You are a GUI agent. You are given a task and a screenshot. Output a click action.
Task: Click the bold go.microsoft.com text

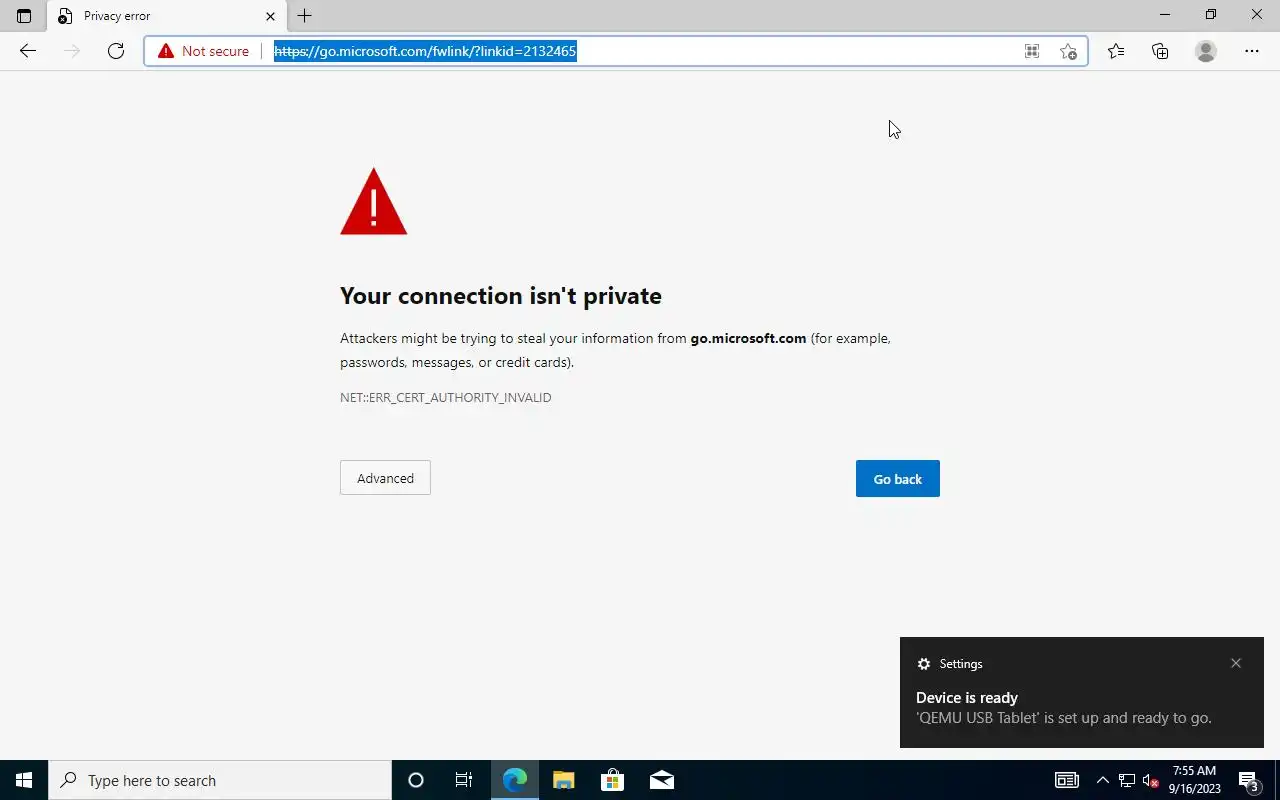click(748, 338)
